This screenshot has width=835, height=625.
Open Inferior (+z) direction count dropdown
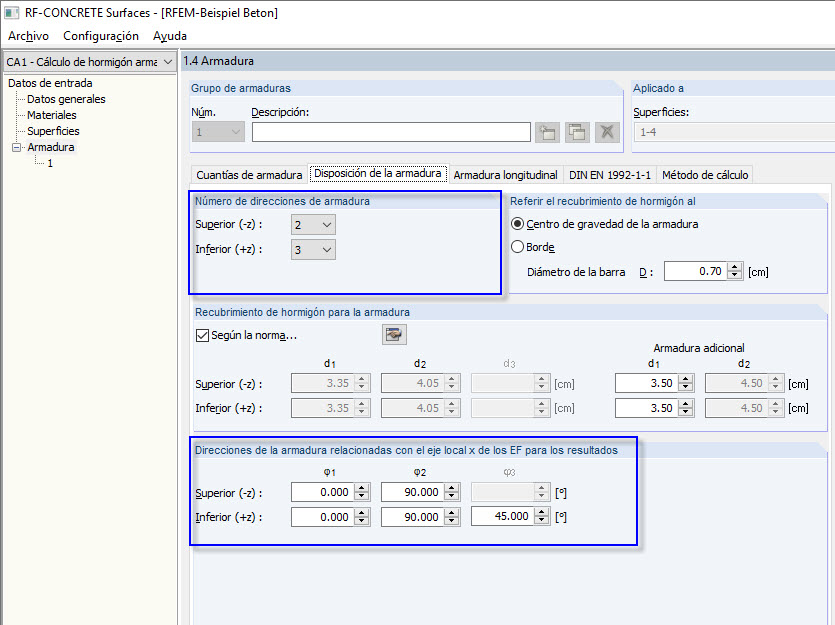(313, 250)
